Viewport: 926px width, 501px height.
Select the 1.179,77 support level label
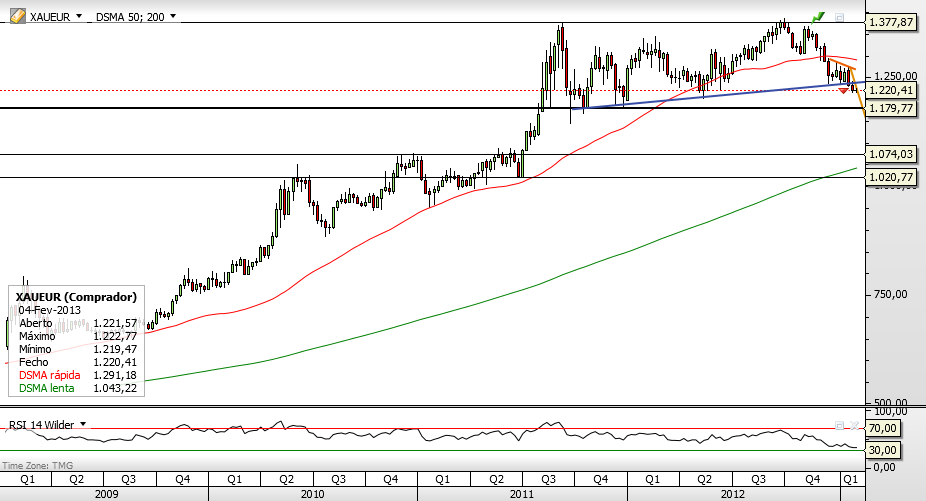point(891,109)
